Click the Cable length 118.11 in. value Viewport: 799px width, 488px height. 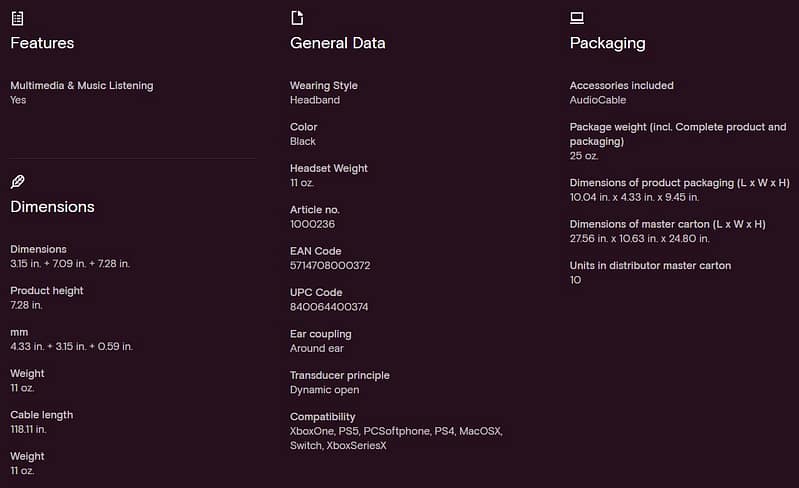tap(29, 429)
